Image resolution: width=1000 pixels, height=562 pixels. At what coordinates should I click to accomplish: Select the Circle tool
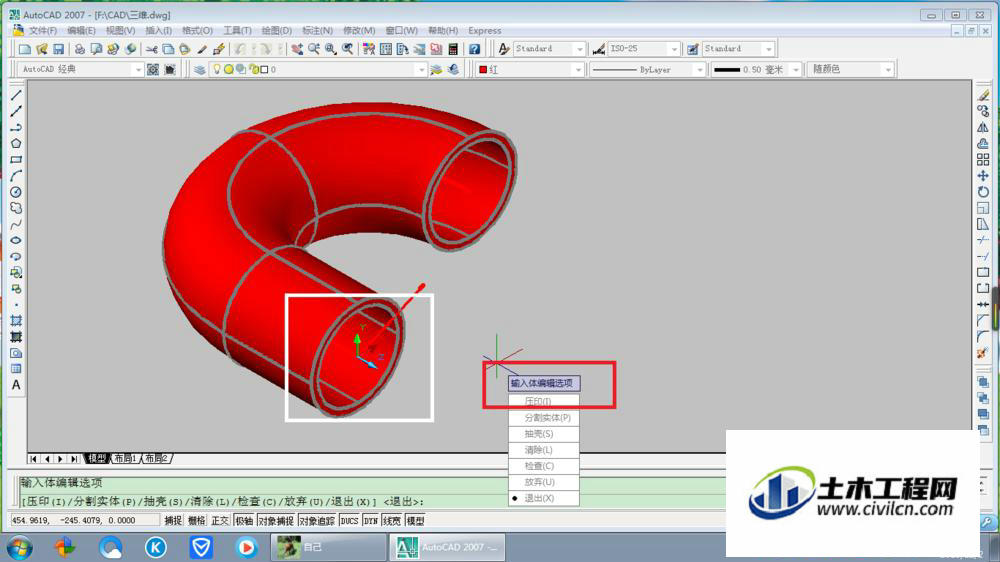16,192
